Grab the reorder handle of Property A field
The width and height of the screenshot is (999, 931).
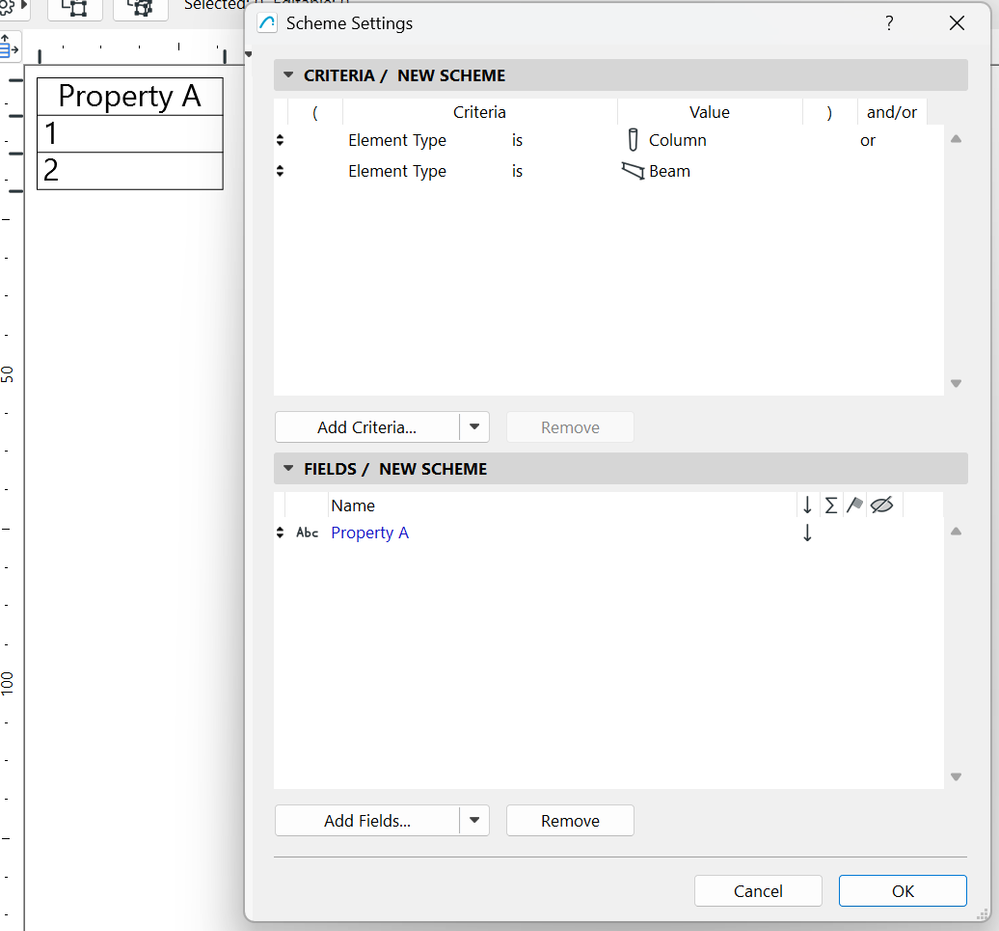[x=280, y=532]
